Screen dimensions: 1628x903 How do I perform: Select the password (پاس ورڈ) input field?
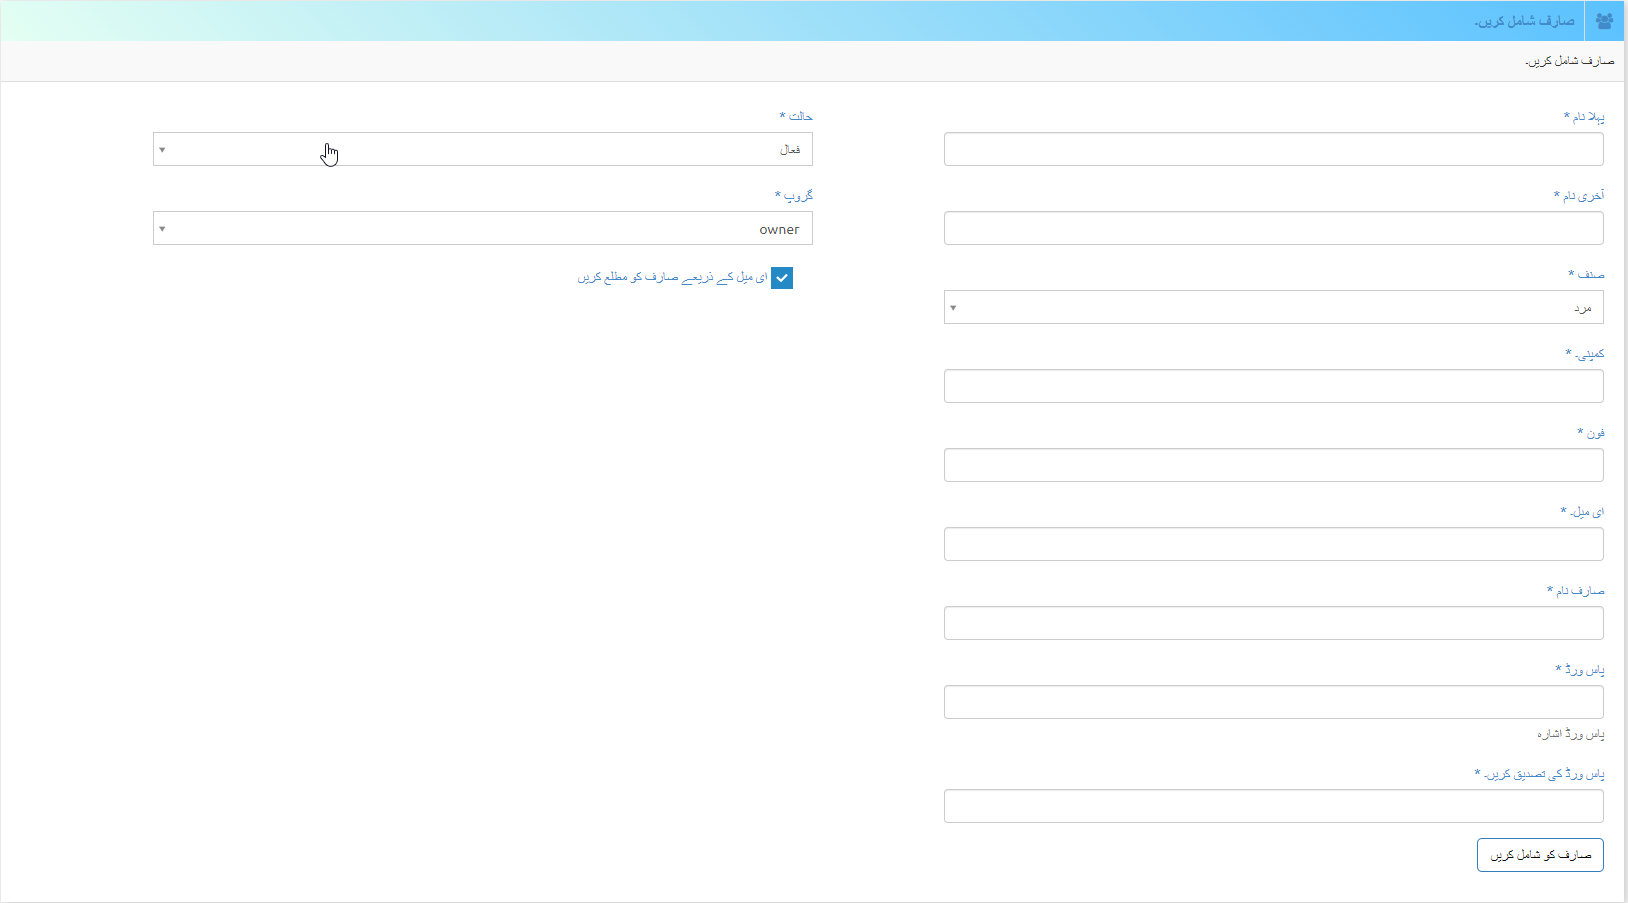point(1273,703)
